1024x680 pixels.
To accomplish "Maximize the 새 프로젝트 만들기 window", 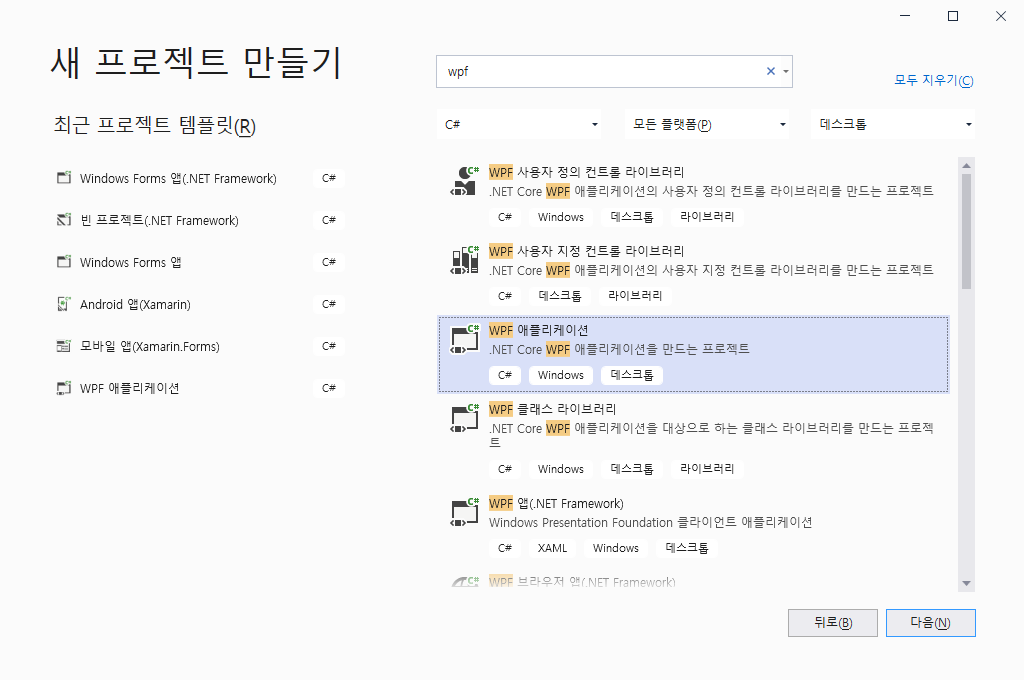I will coord(953,16).
